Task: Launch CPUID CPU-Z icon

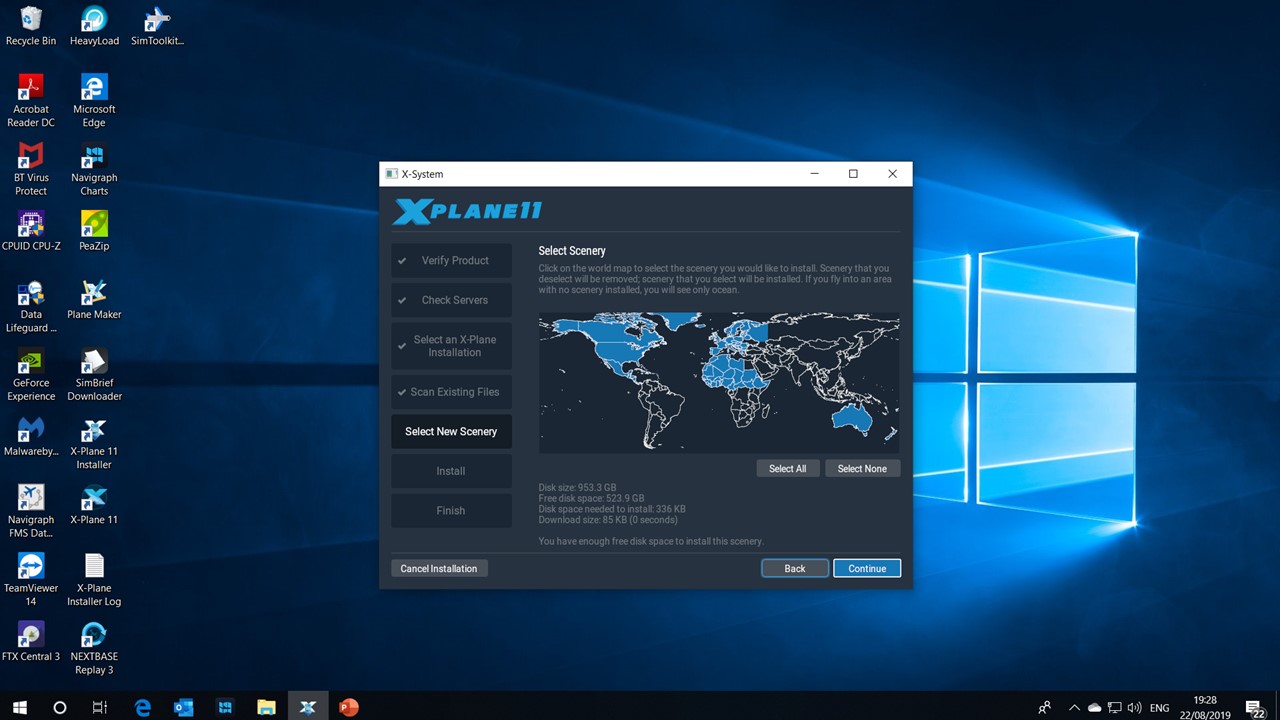Action: (x=31, y=231)
